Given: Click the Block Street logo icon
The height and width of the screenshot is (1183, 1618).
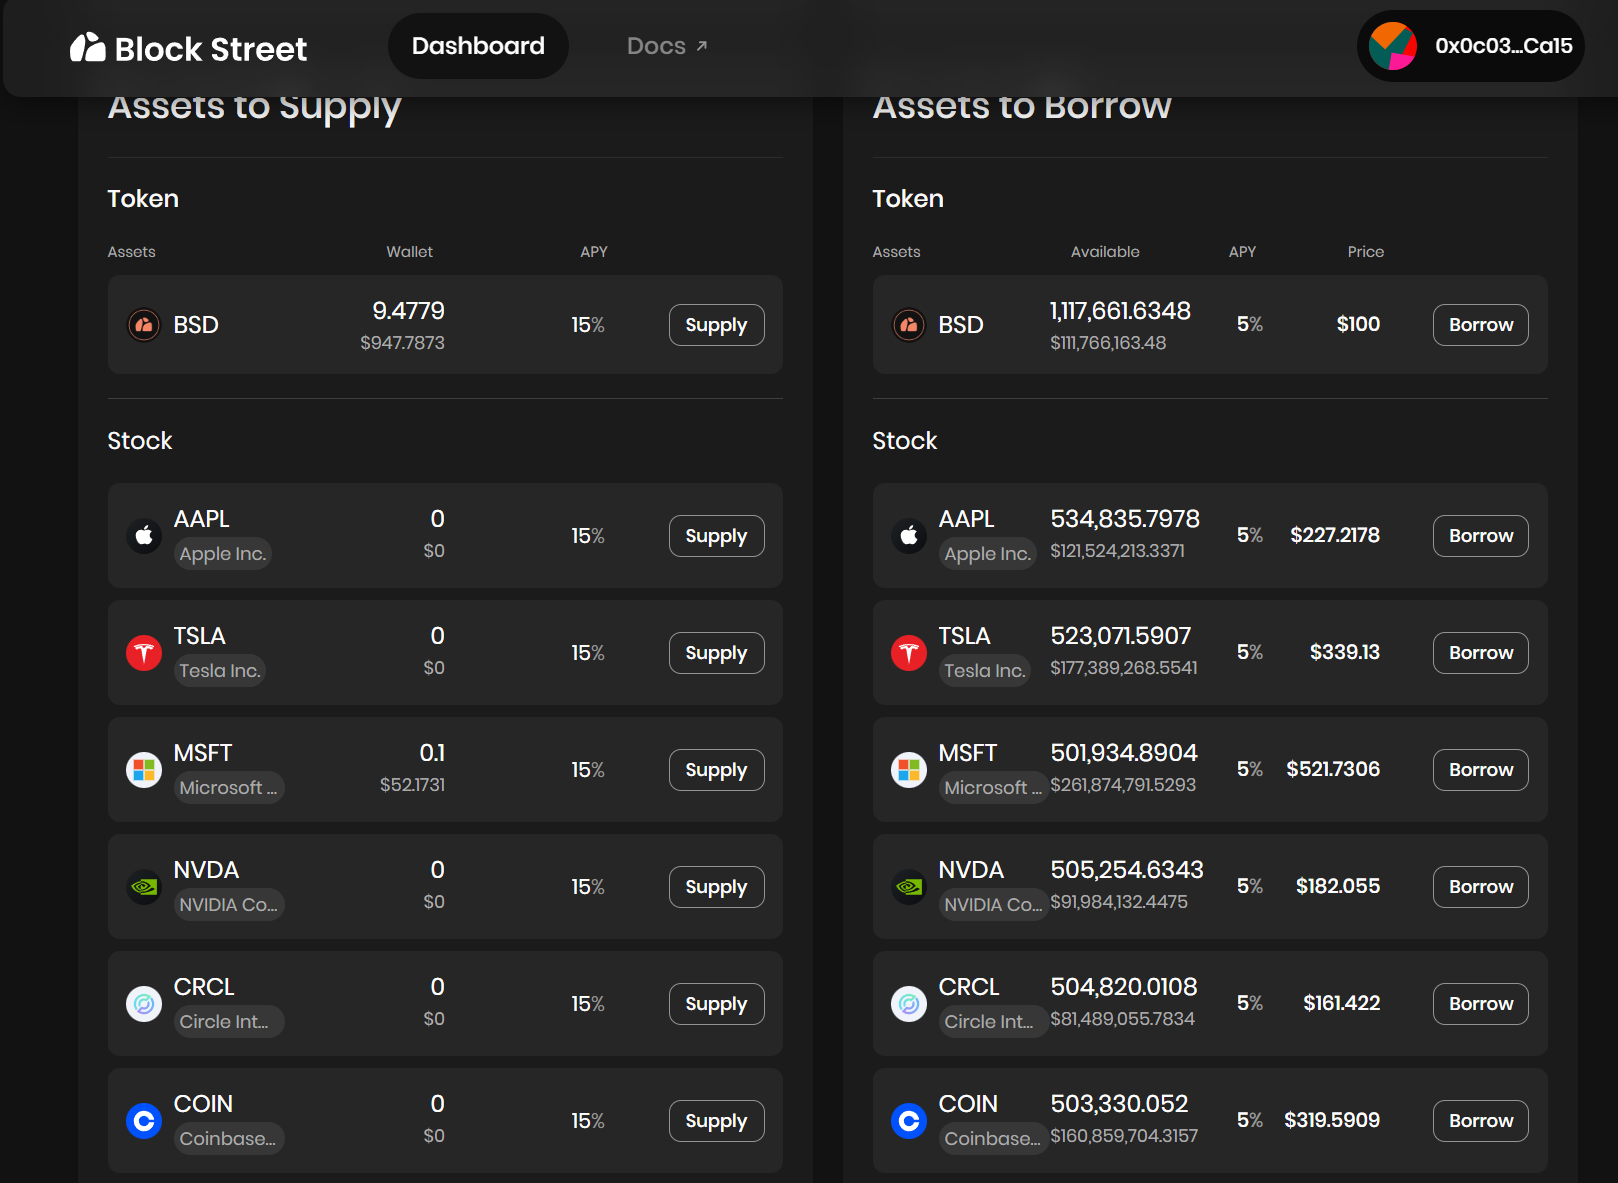Looking at the screenshot, I should (x=88, y=47).
